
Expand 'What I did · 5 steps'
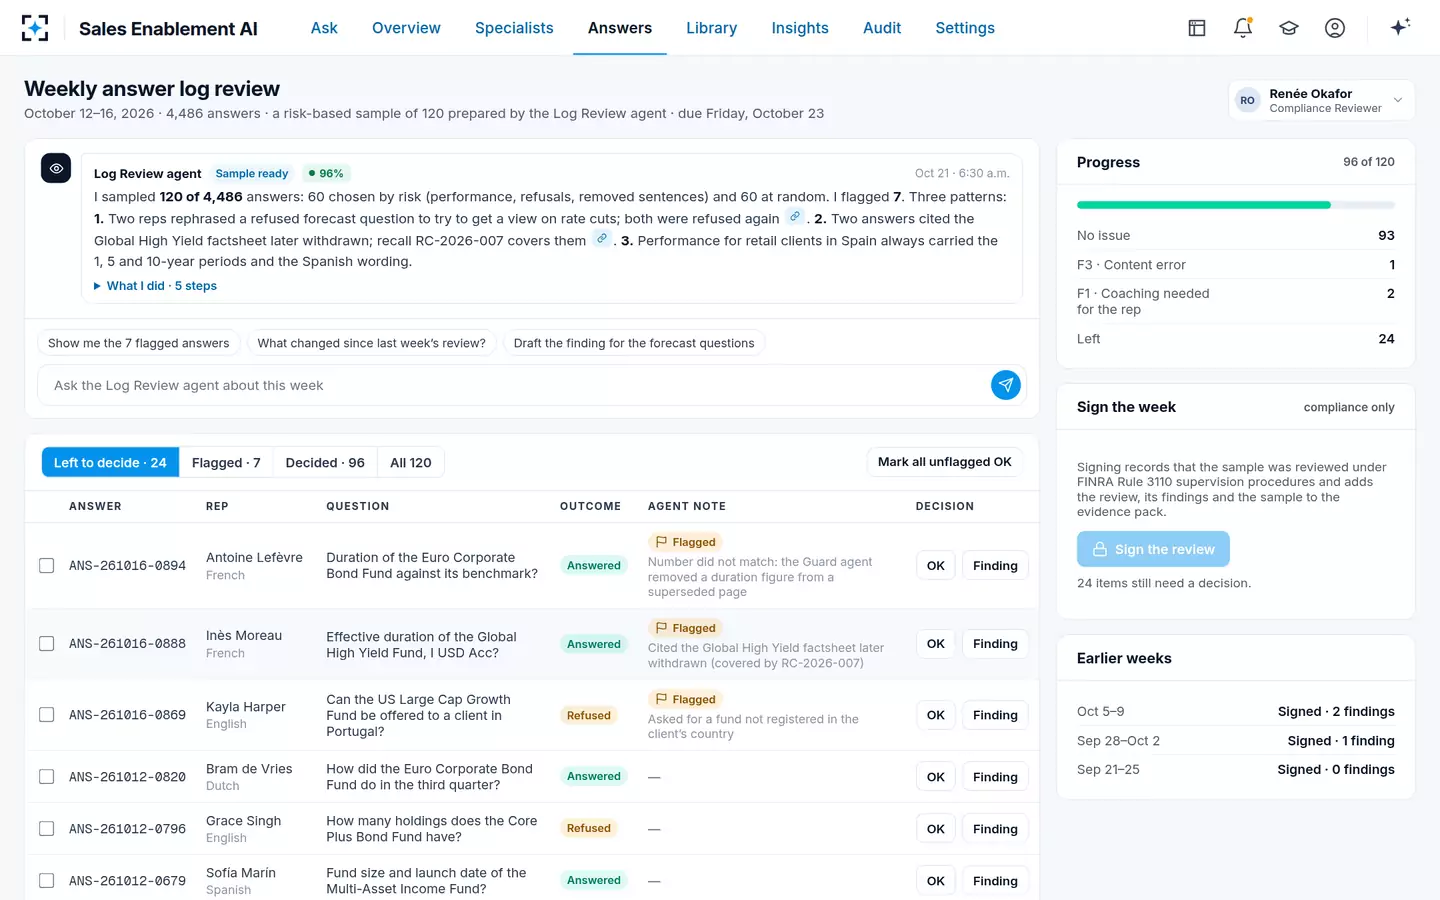156,286
